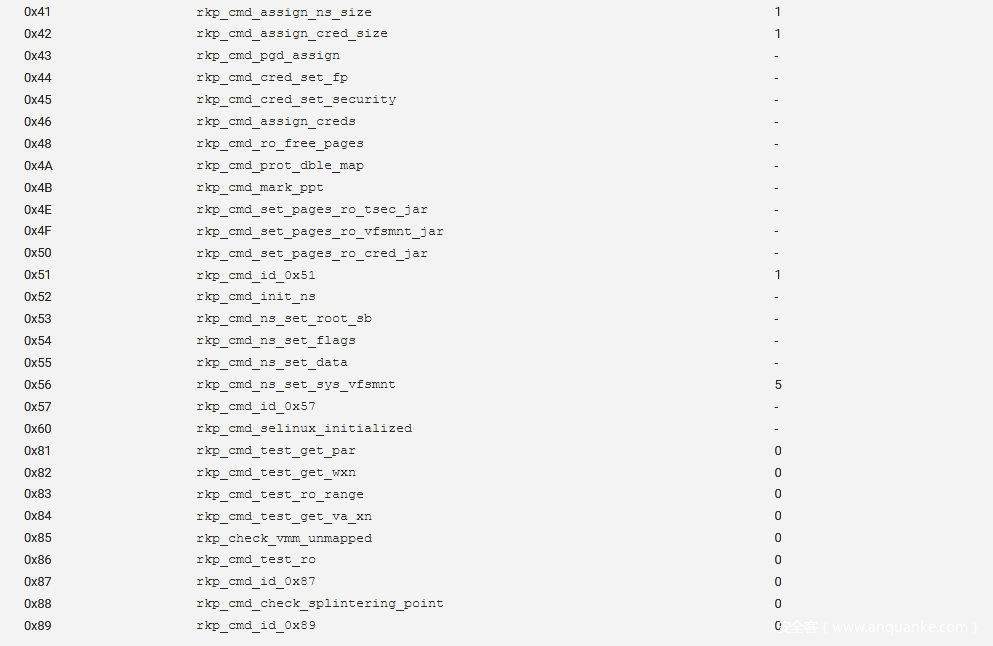The image size is (993, 646).
Task: Select the rkp_cmd_cred_set_fp entry
Action: [272, 78]
